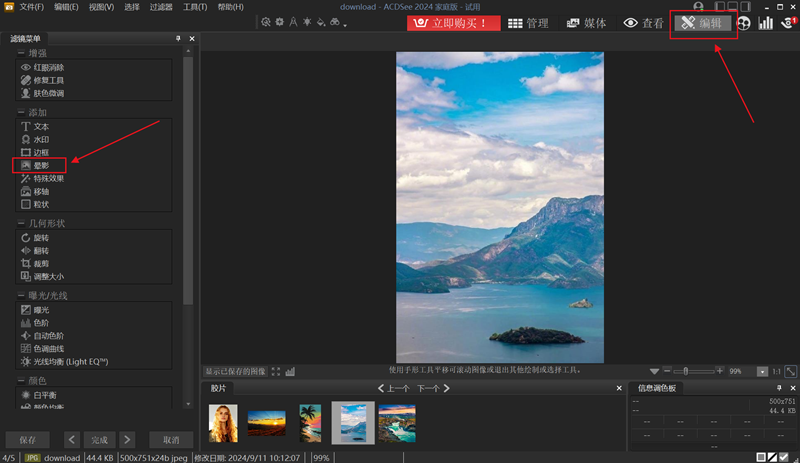Toggle the 1:1 actual size button
This screenshot has height=463, width=800.
tap(777, 371)
